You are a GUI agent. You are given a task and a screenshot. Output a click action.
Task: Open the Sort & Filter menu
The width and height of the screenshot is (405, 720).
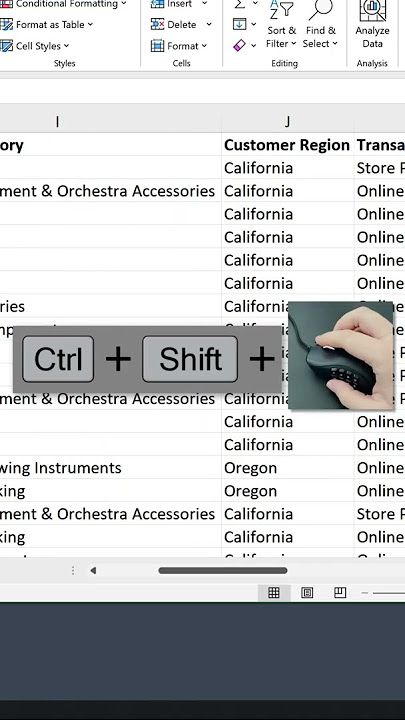click(x=281, y=26)
